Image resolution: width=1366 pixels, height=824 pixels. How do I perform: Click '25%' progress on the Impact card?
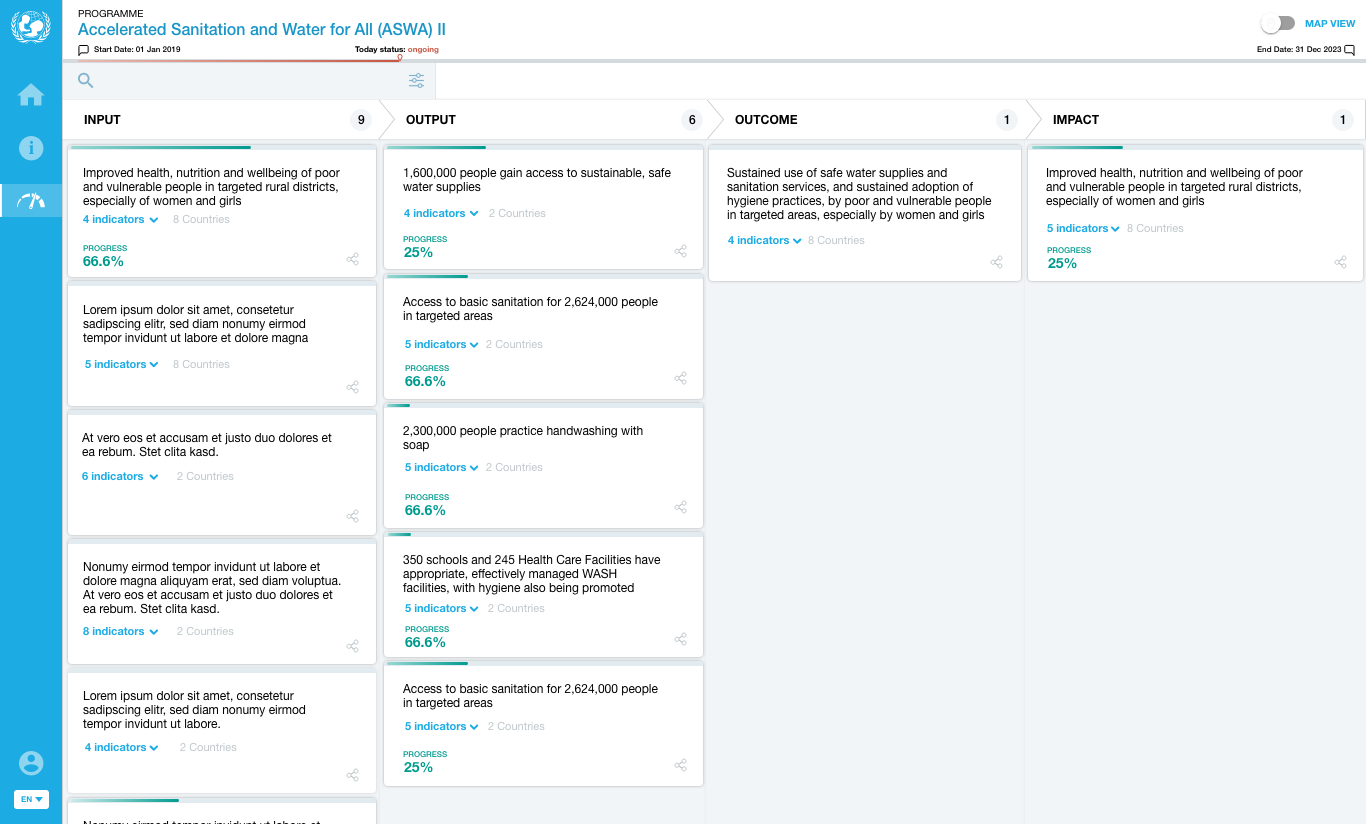1062,263
